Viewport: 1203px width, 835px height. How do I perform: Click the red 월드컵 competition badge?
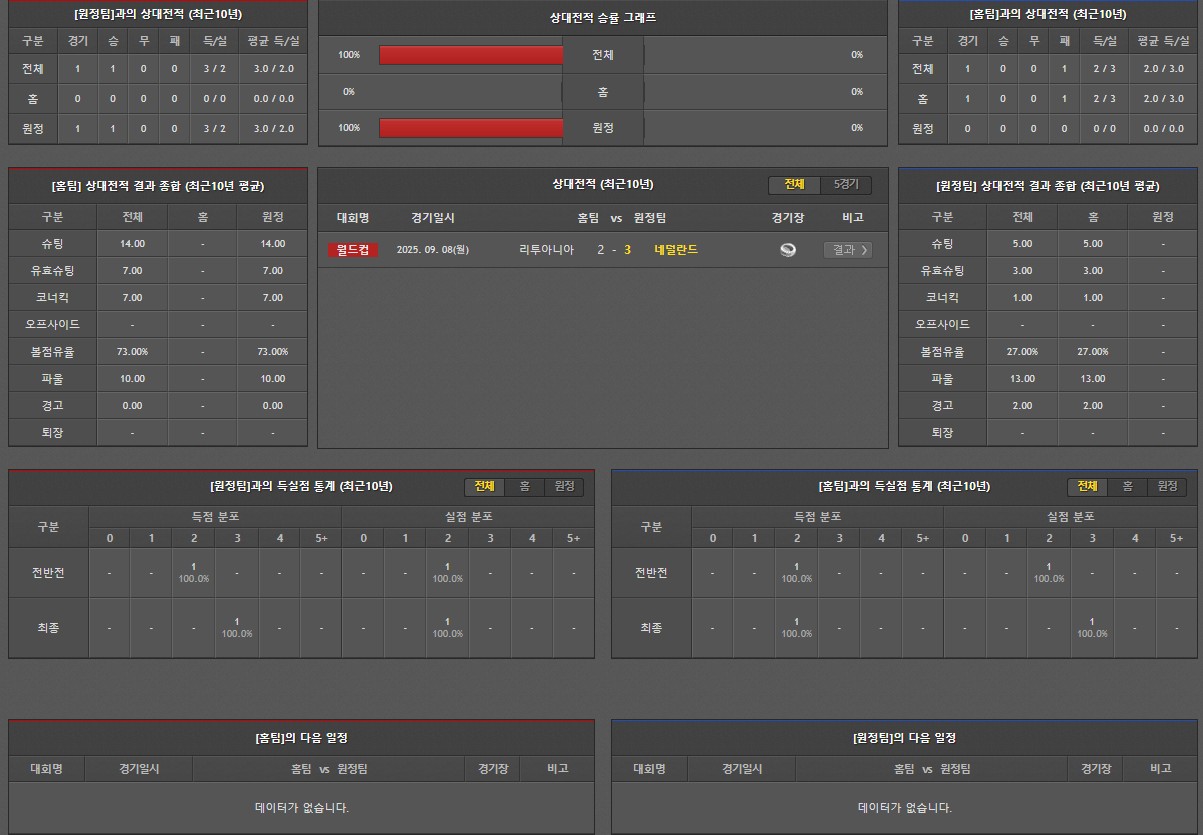point(352,250)
